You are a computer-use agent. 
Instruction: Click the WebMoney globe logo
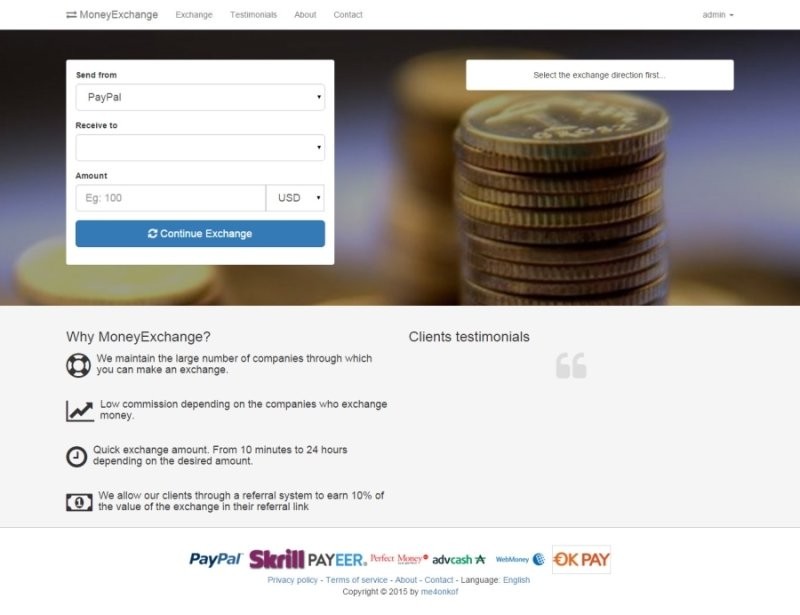pos(520,559)
